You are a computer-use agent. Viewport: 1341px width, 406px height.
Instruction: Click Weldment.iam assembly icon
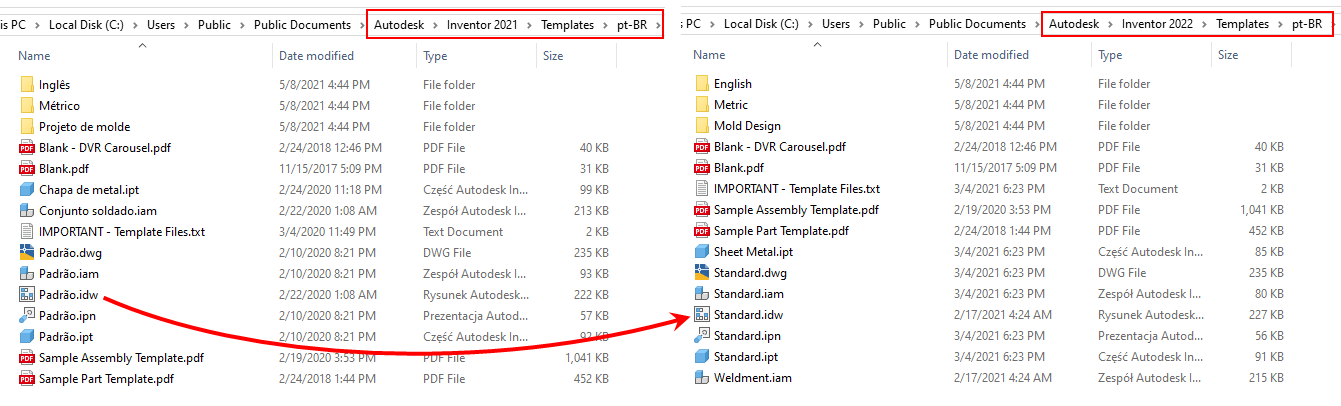[x=702, y=378]
